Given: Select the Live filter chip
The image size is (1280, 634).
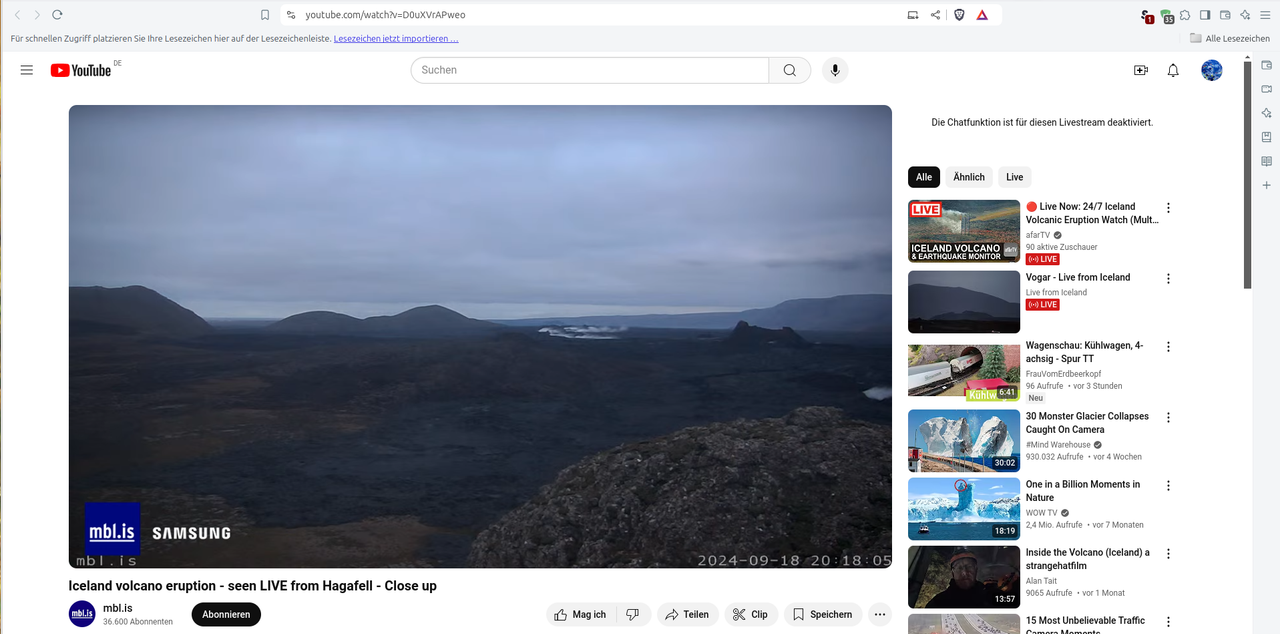Looking at the screenshot, I should point(1015,177).
